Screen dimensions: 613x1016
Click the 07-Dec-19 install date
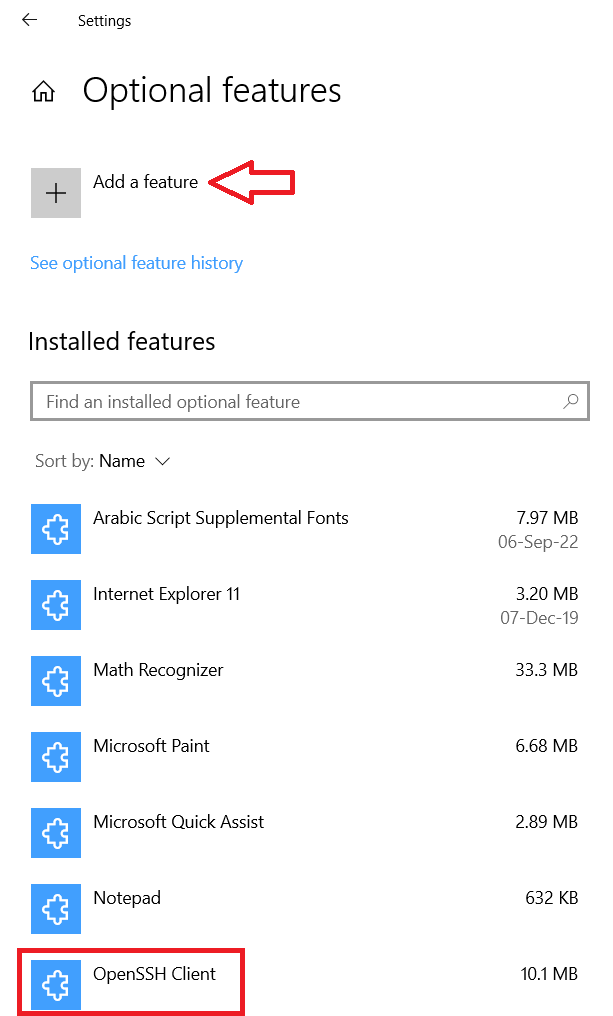(x=539, y=618)
